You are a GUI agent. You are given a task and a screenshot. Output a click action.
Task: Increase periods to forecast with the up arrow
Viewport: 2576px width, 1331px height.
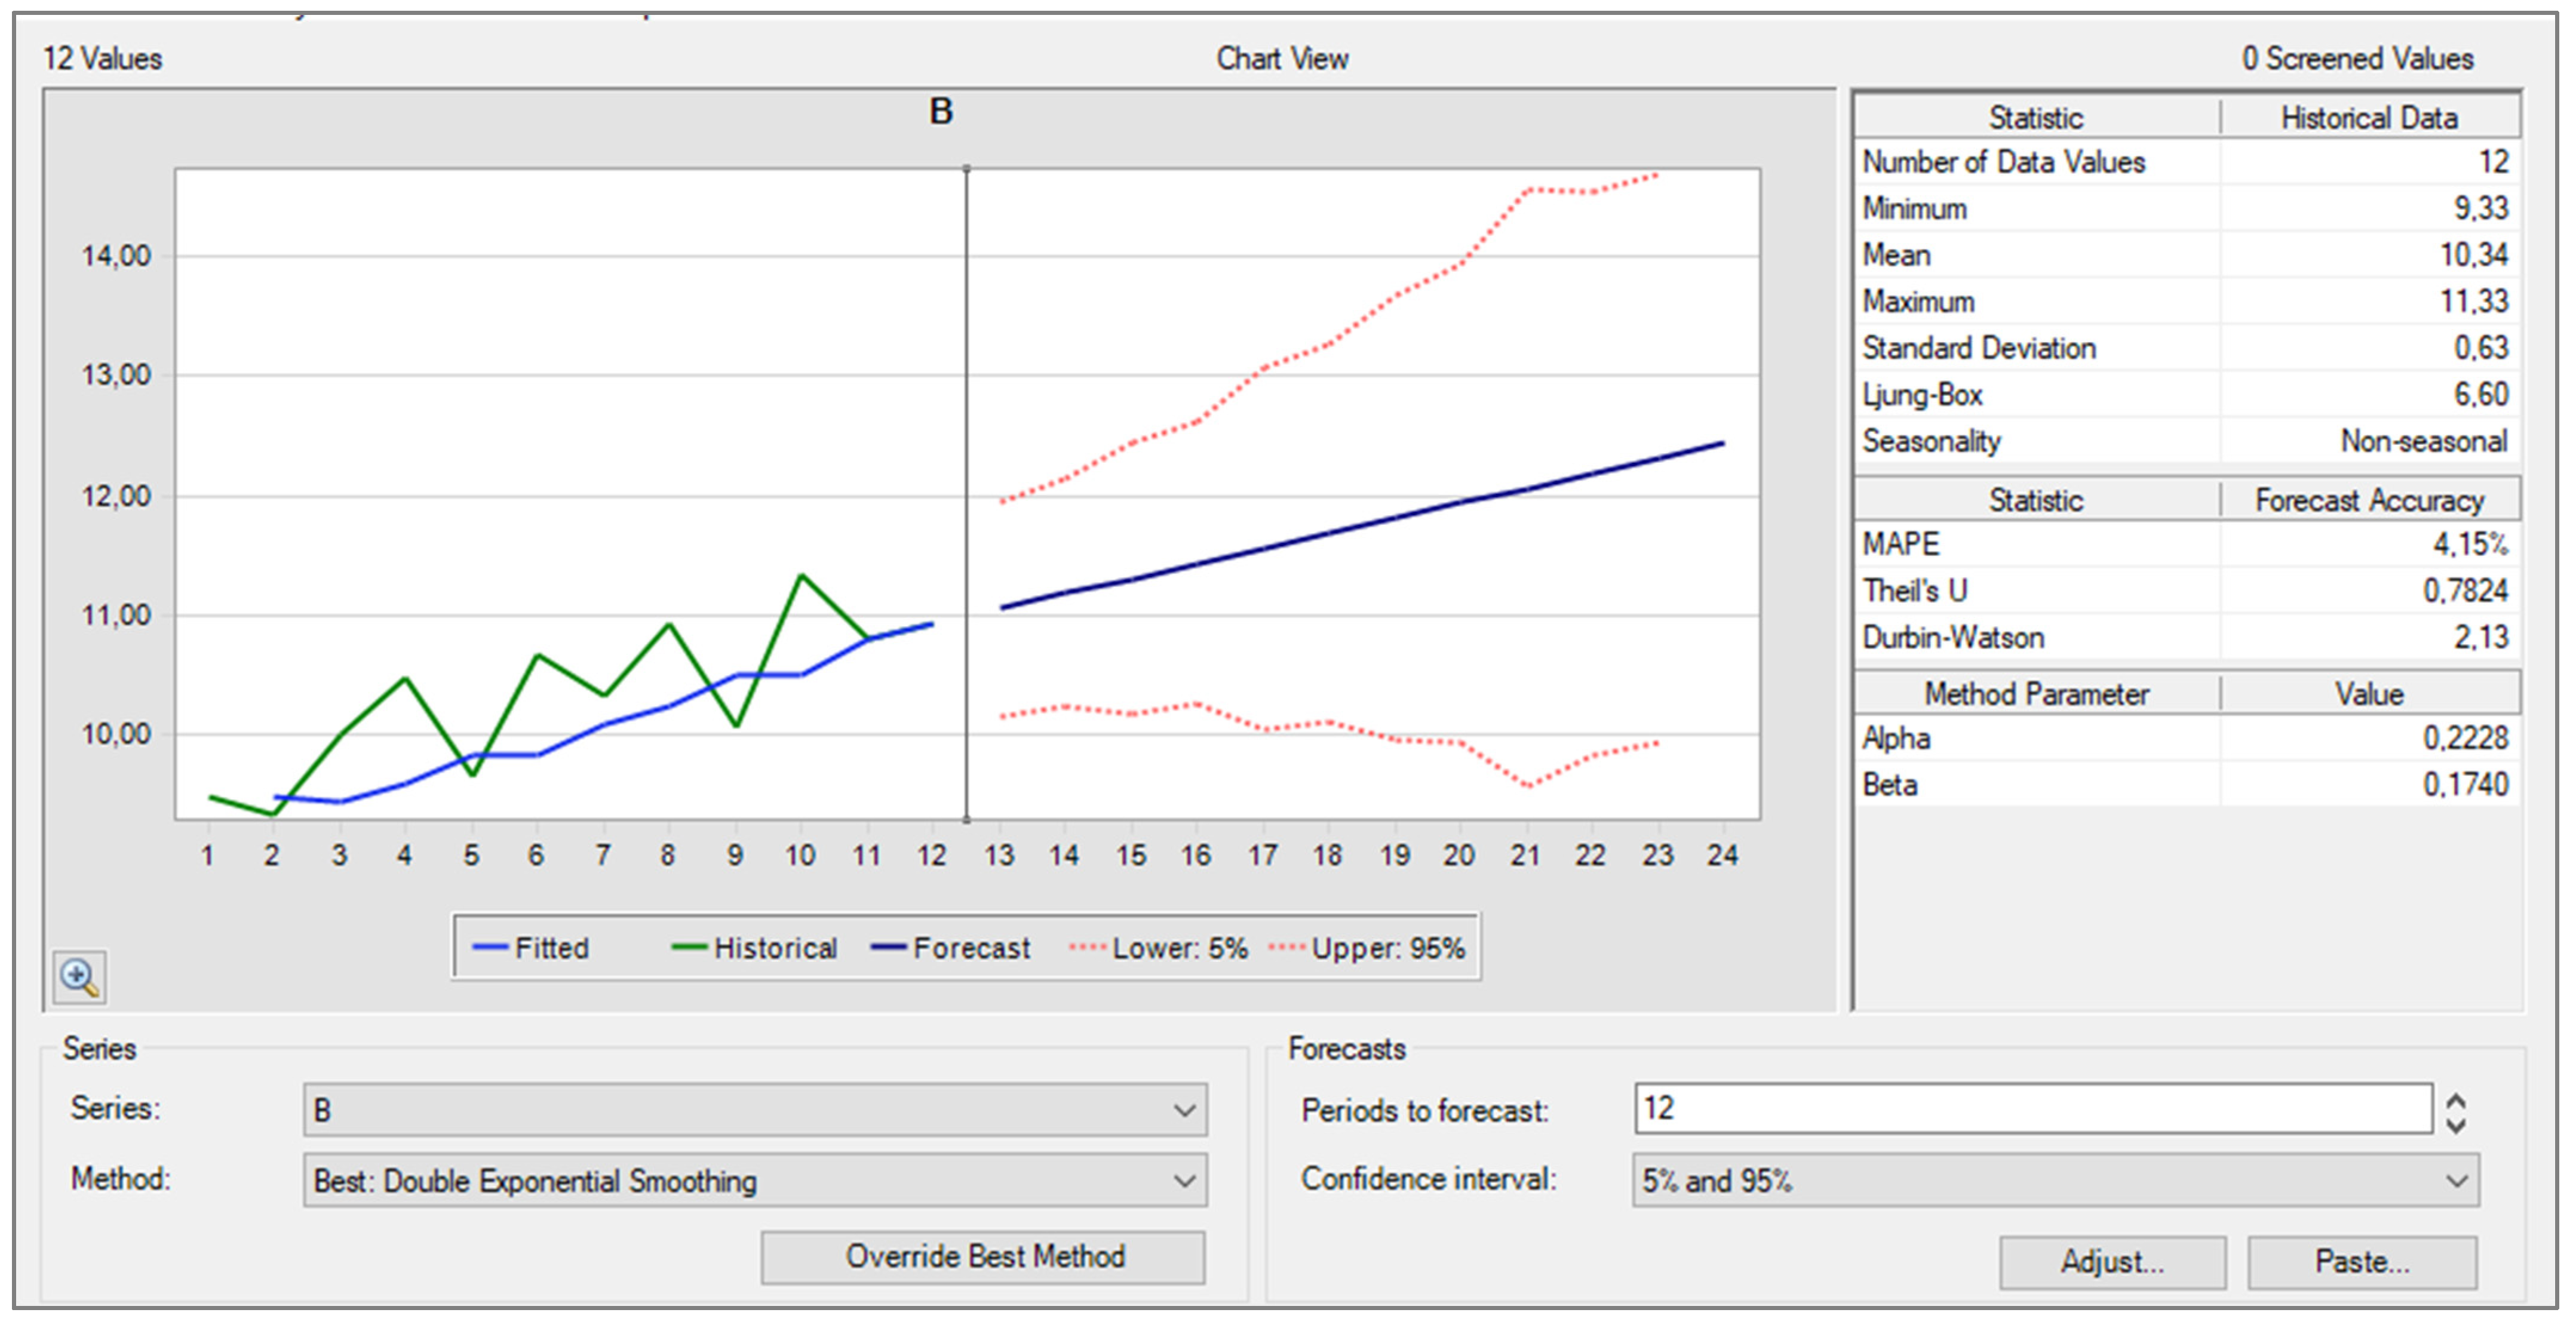[2456, 1099]
